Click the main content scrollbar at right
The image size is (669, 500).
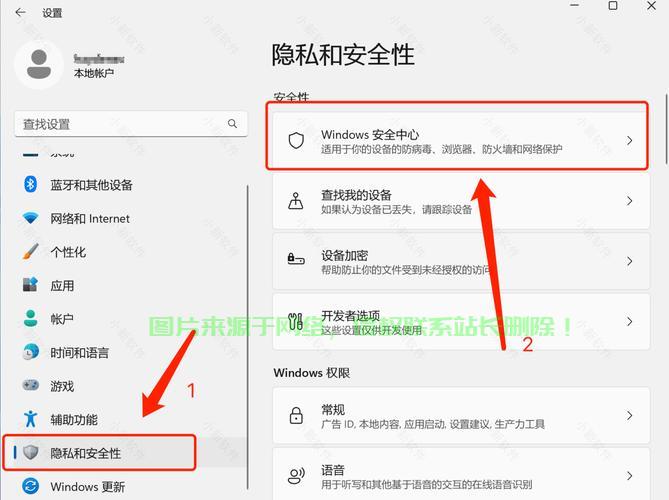(x=666, y=128)
